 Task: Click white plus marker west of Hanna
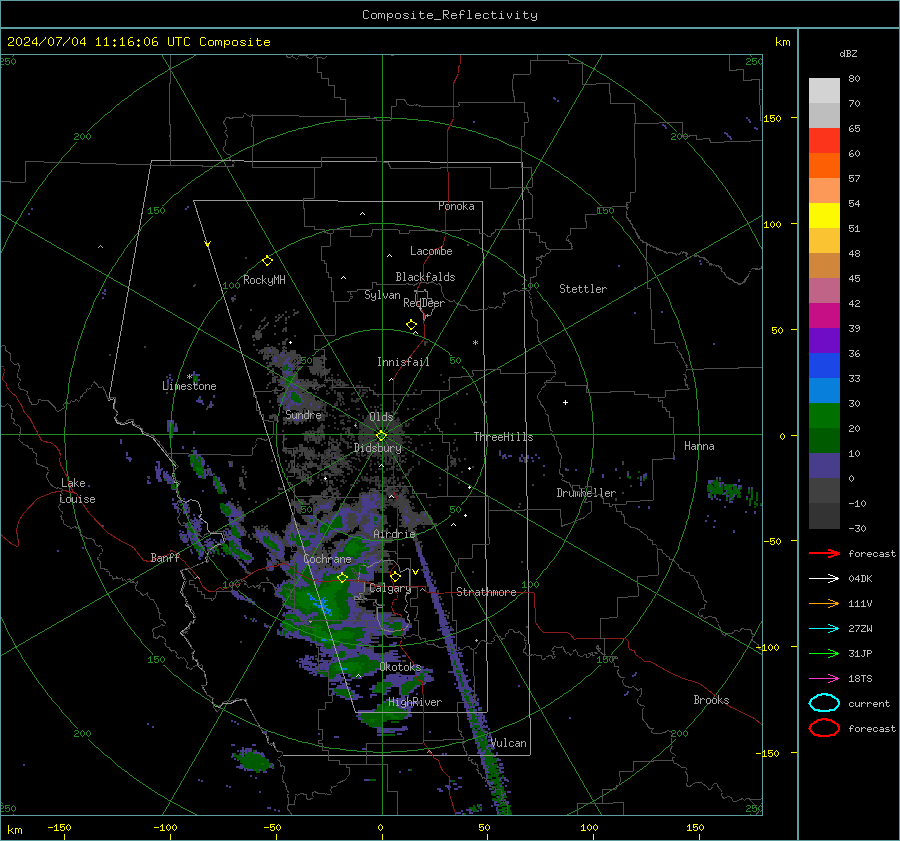coord(565,402)
